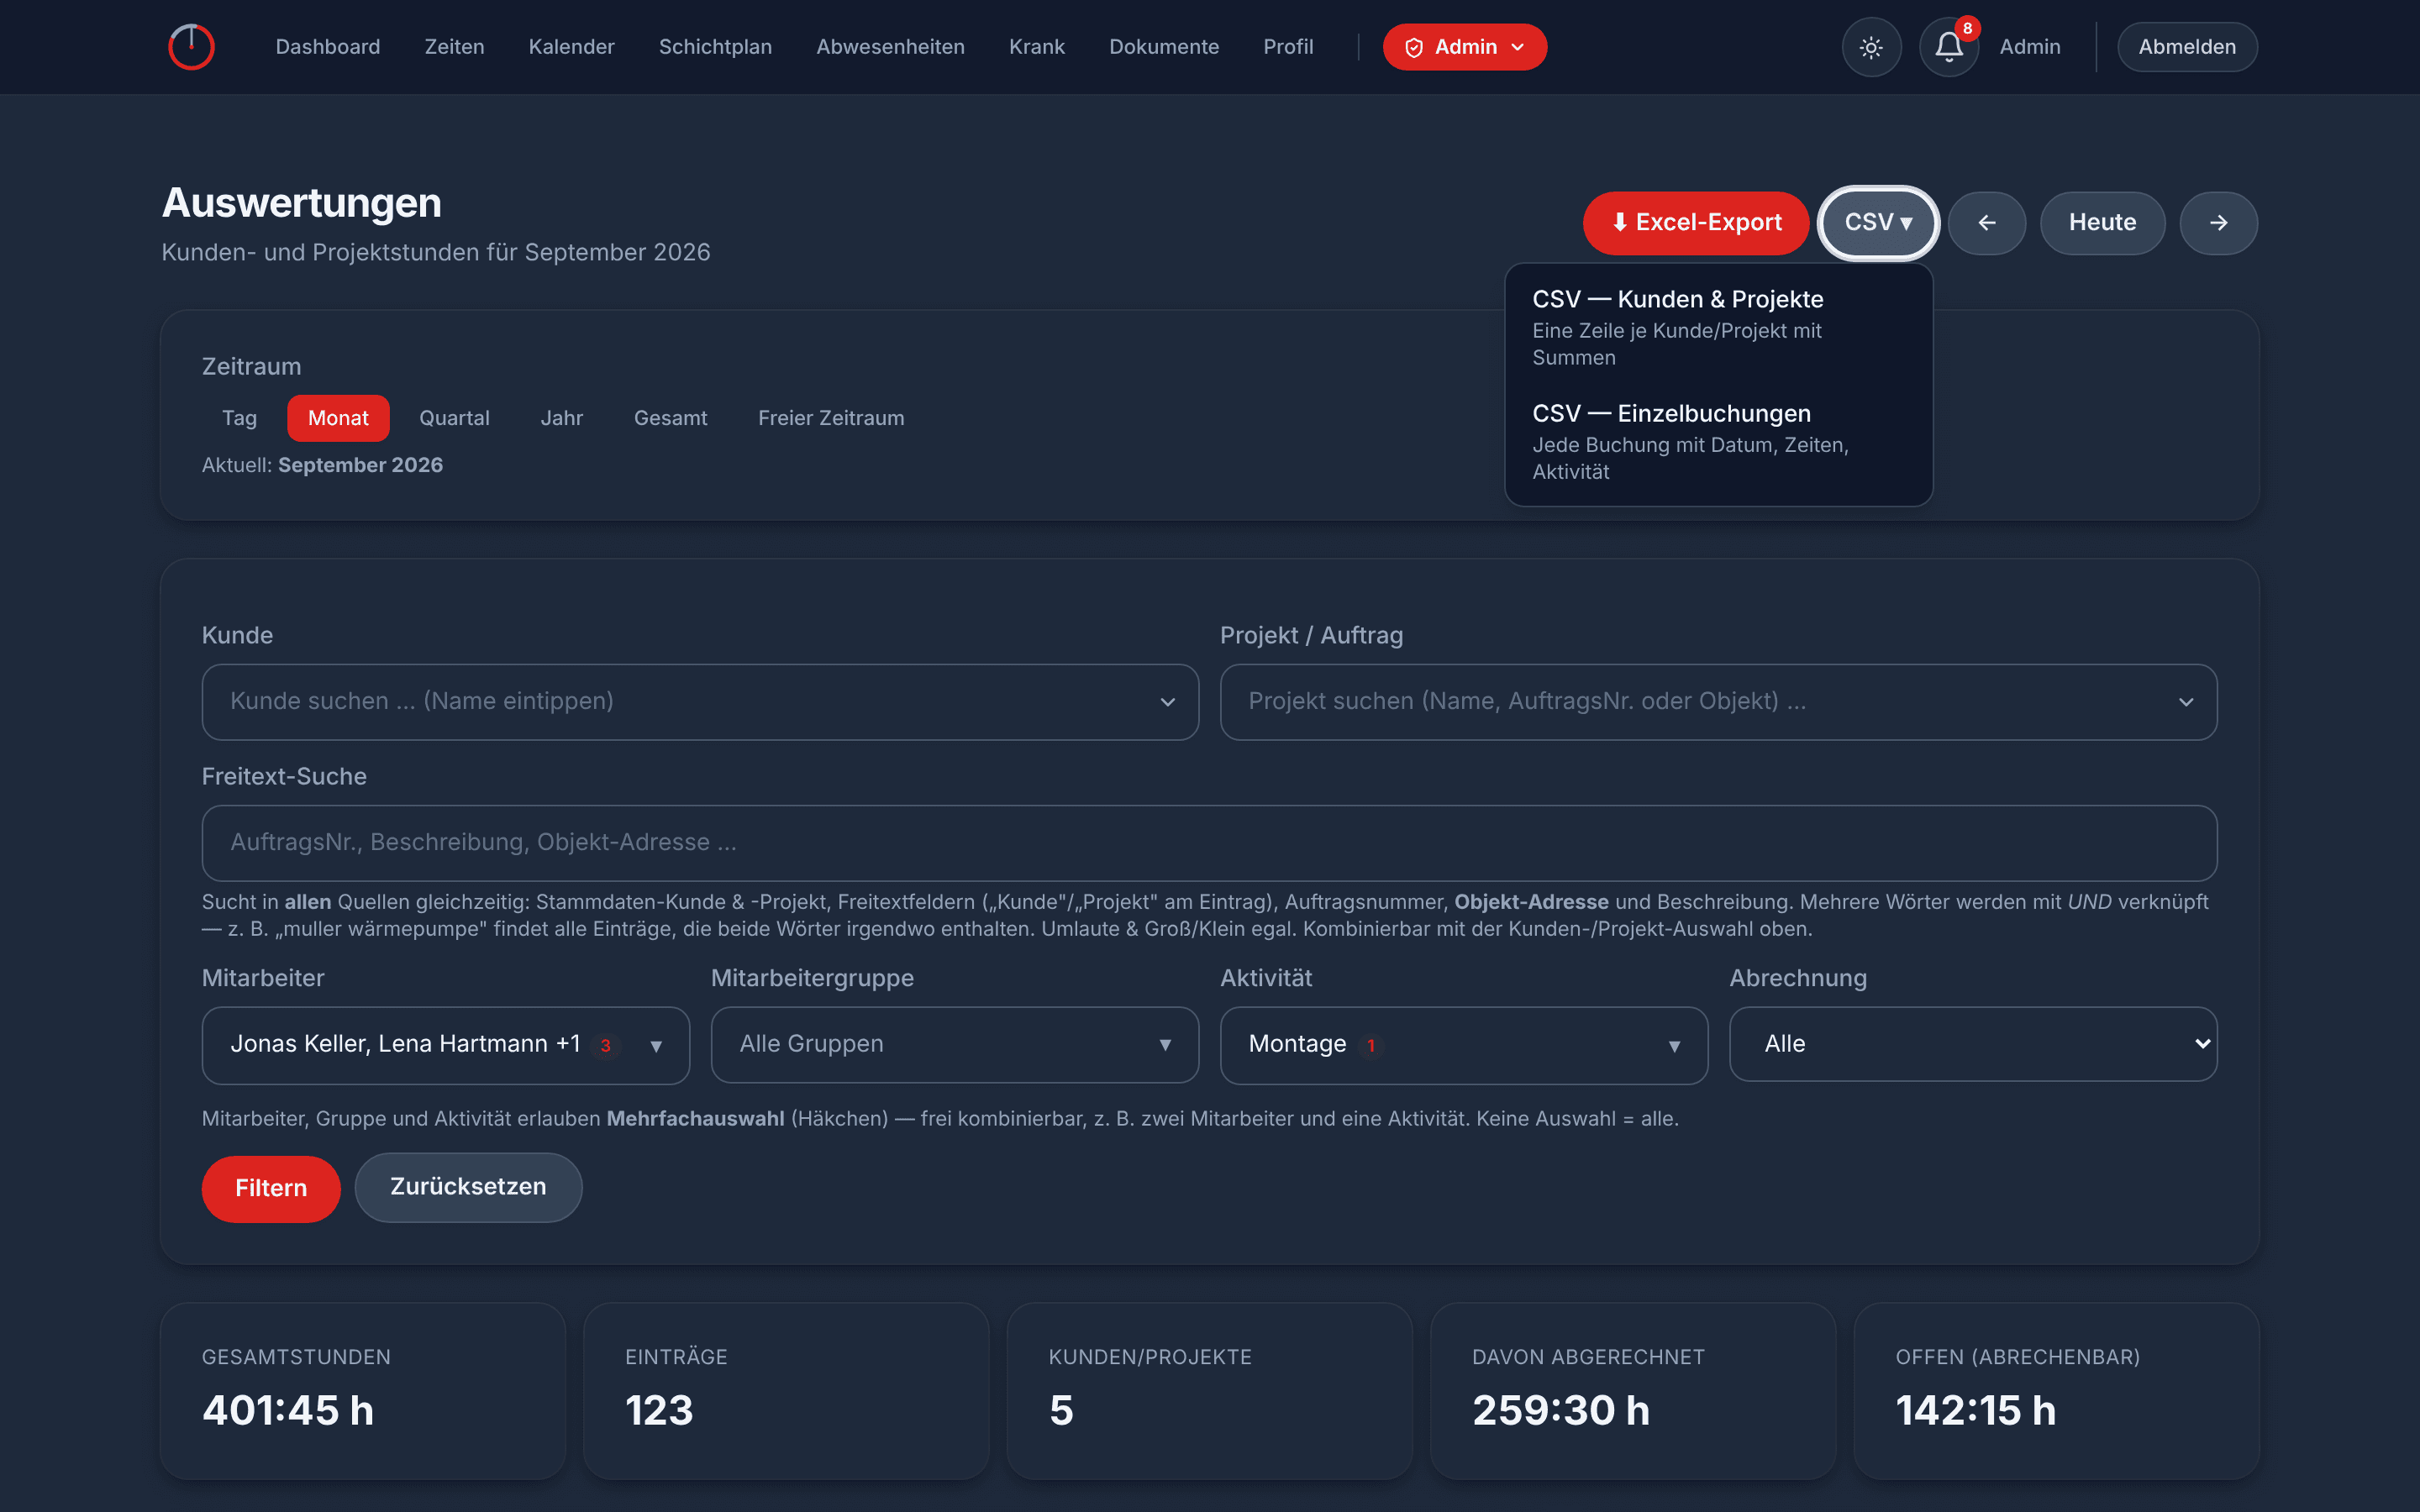
Task: Choose CSV — Kunden & Projekte export
Action: pyautogui.click(x=1718, y=327)
